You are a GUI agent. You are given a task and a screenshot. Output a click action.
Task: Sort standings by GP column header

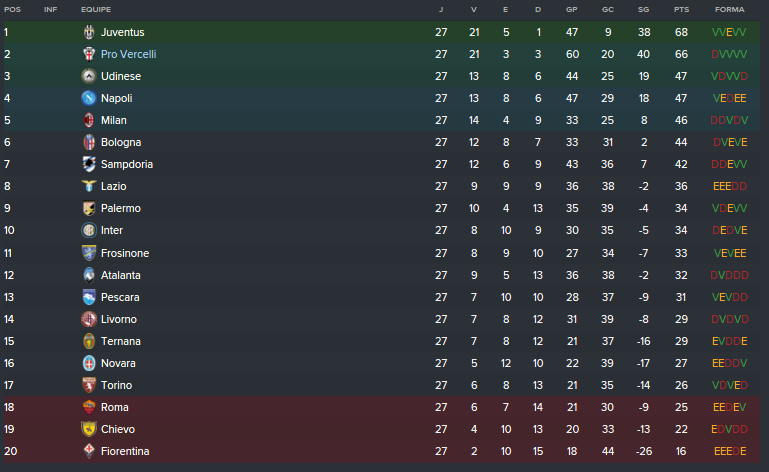pos(572,9)
